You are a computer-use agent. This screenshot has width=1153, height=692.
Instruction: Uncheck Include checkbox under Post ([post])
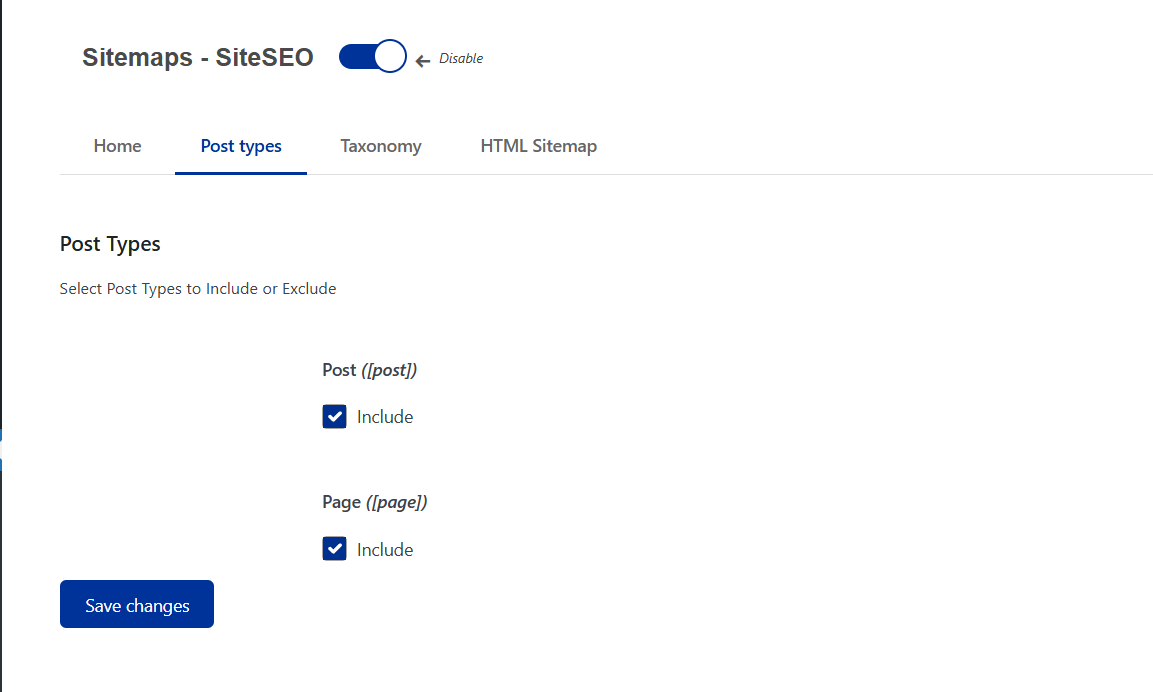point(335,416)
